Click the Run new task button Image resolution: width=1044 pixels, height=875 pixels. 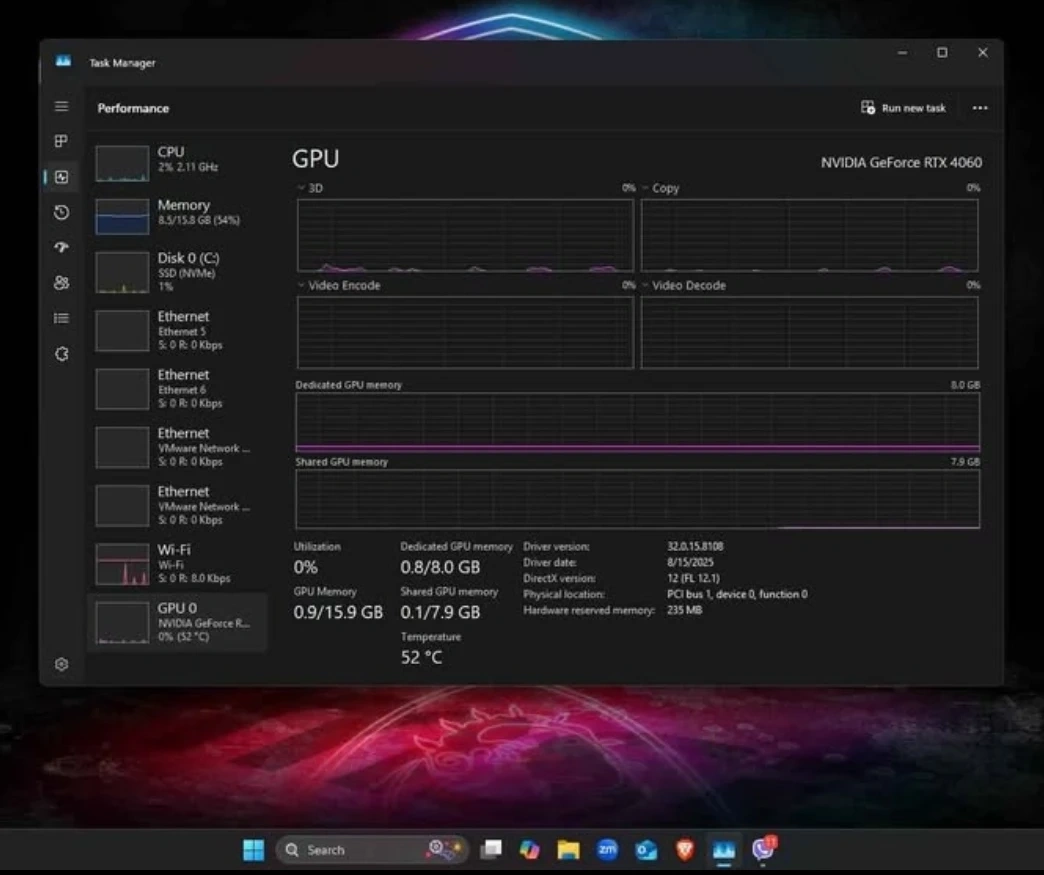click(x=903, y=108)
